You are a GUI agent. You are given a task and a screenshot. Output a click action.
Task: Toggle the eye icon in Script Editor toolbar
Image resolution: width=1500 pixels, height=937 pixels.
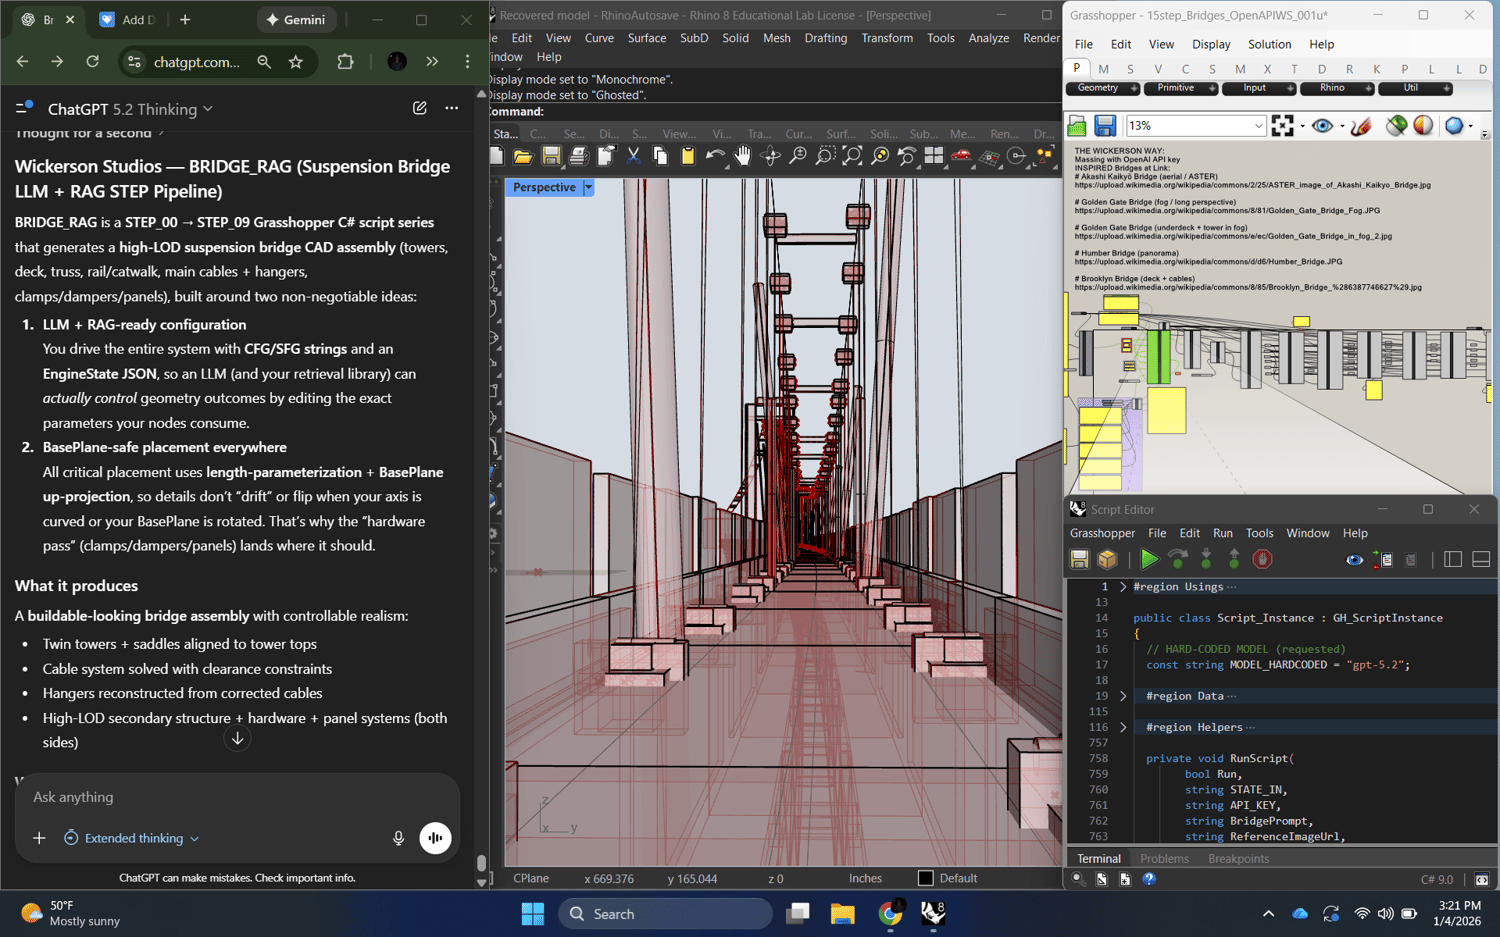(x=1354, y=560)
